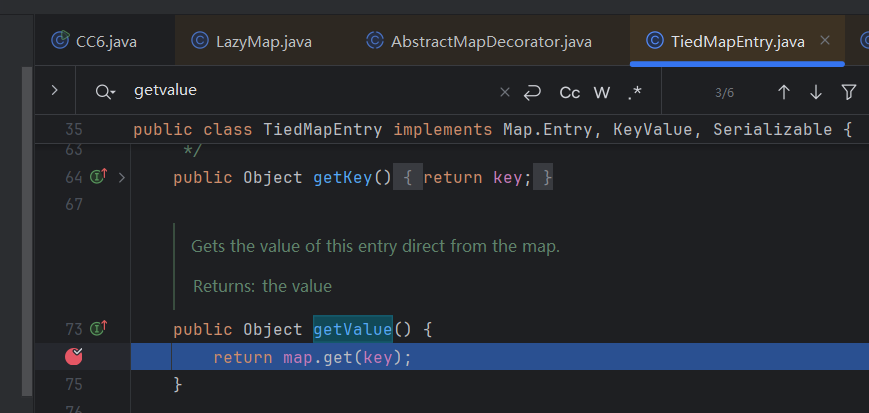Viewport: 869px width, 413px height.
Task: Open the search filter funnel icon
Action: coord(848,92)
